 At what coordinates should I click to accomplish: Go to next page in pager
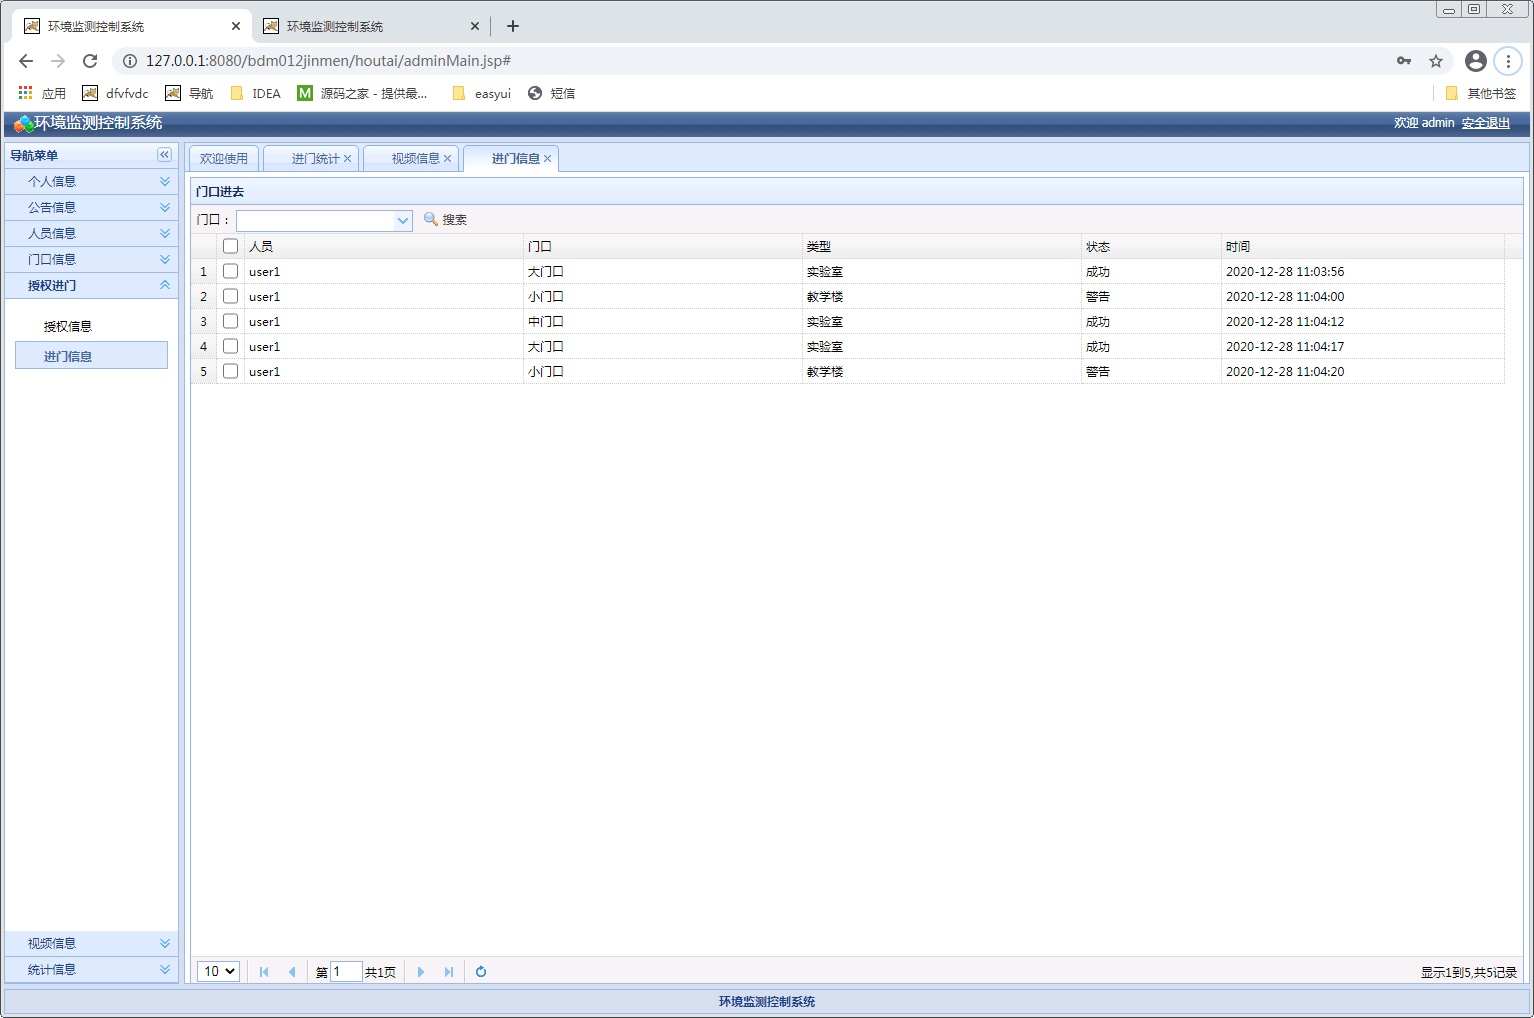[x=421, y=972]
